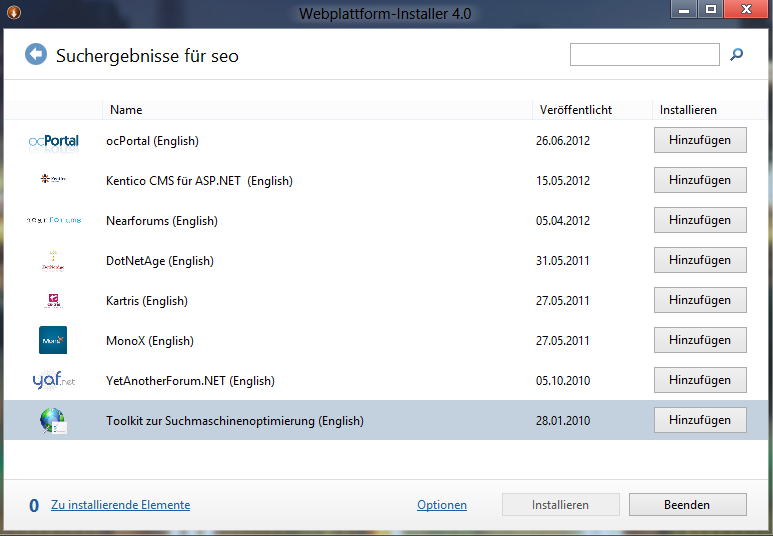The height and width of the screenshot is (536, 773).
Task: Click the ocPortal logo icon
Action: pyautogui.click(x=53, y=141)
